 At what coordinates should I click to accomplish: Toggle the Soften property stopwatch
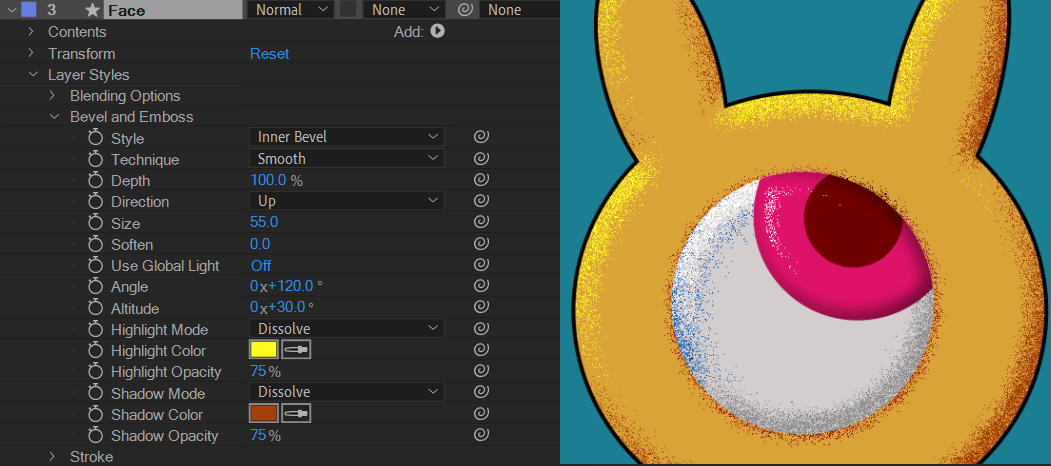coord(96,245)
